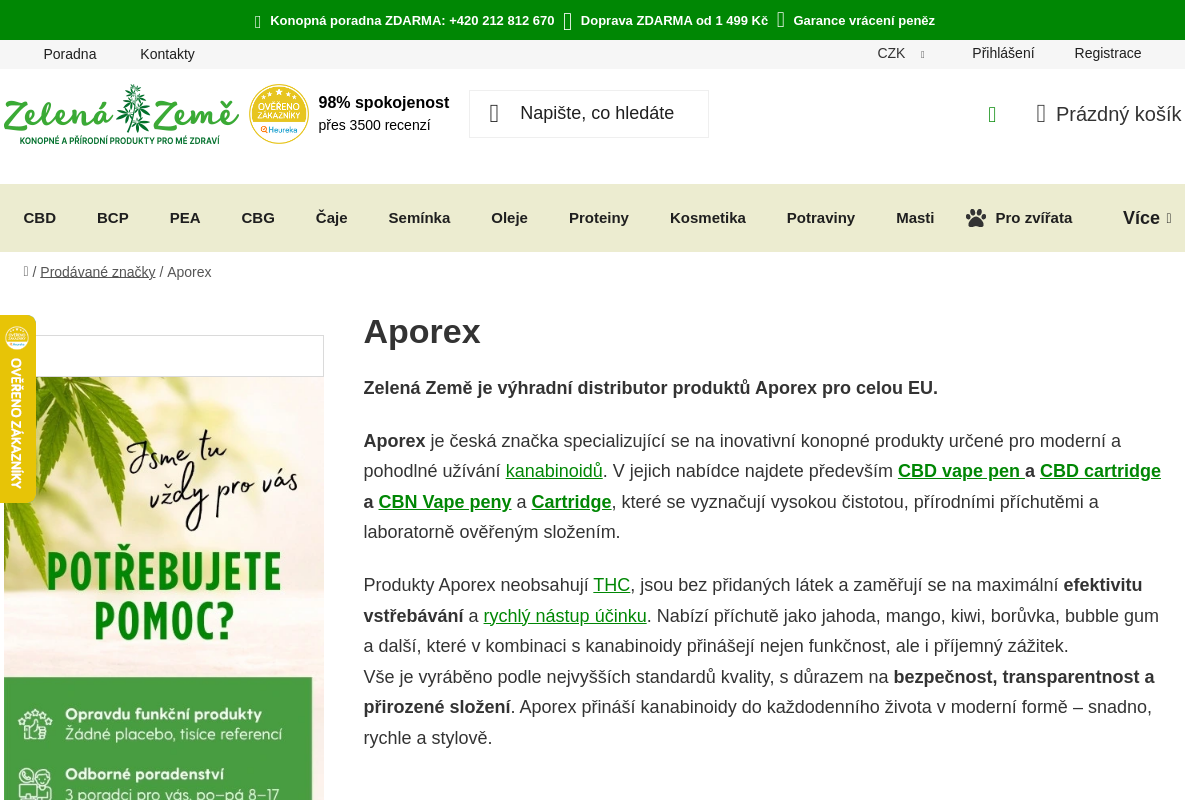Image resolution: width=1200 pixels, height=800 pixels.
Task: Open the CBD category
Action: [40, 218]
